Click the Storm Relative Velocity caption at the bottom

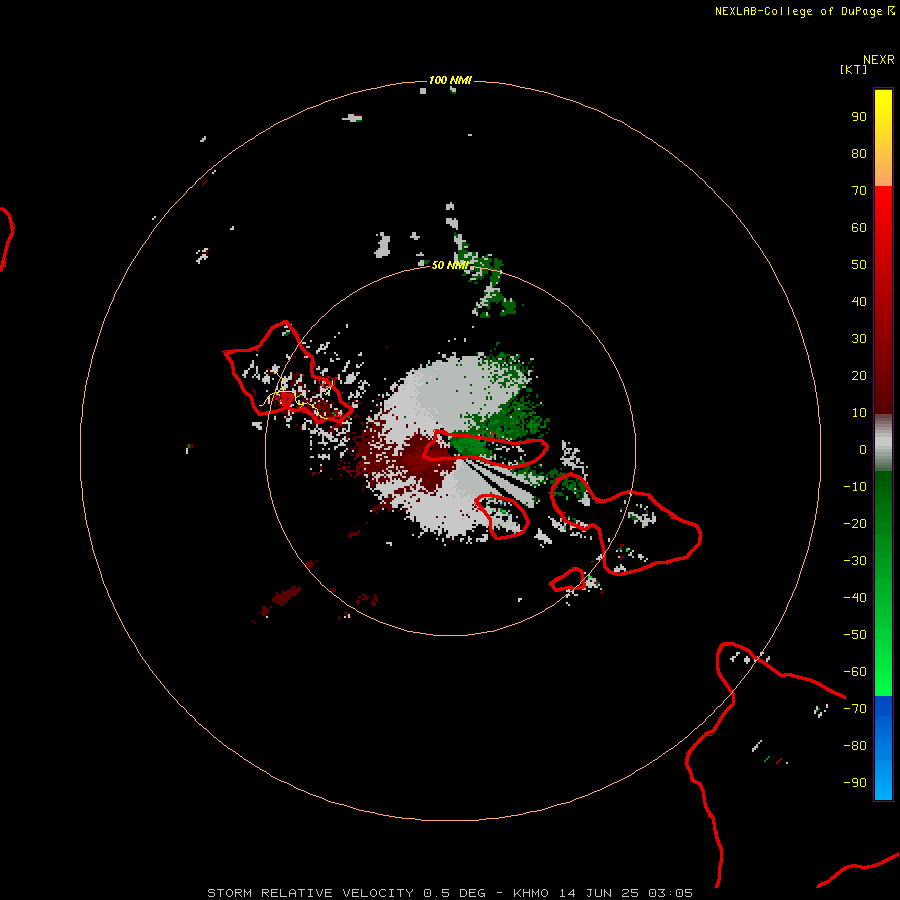(449, 893)
